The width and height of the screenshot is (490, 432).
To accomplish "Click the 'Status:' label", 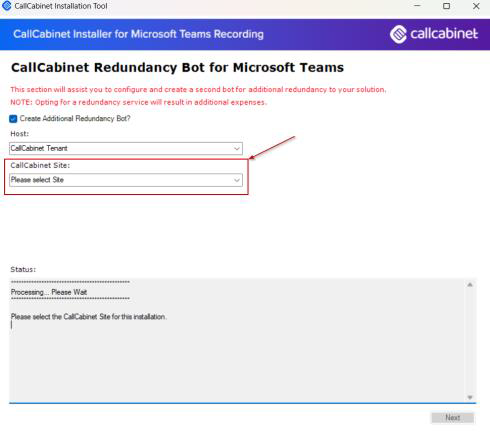I will tap(23, 269).
